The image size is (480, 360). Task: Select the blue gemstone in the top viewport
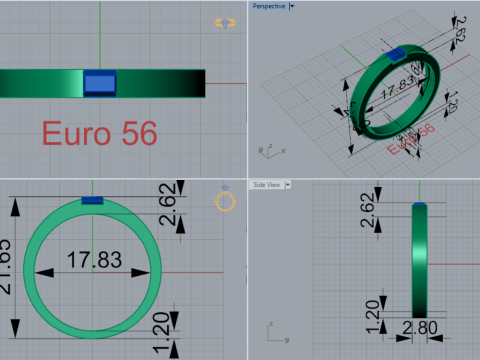[100, 83]
